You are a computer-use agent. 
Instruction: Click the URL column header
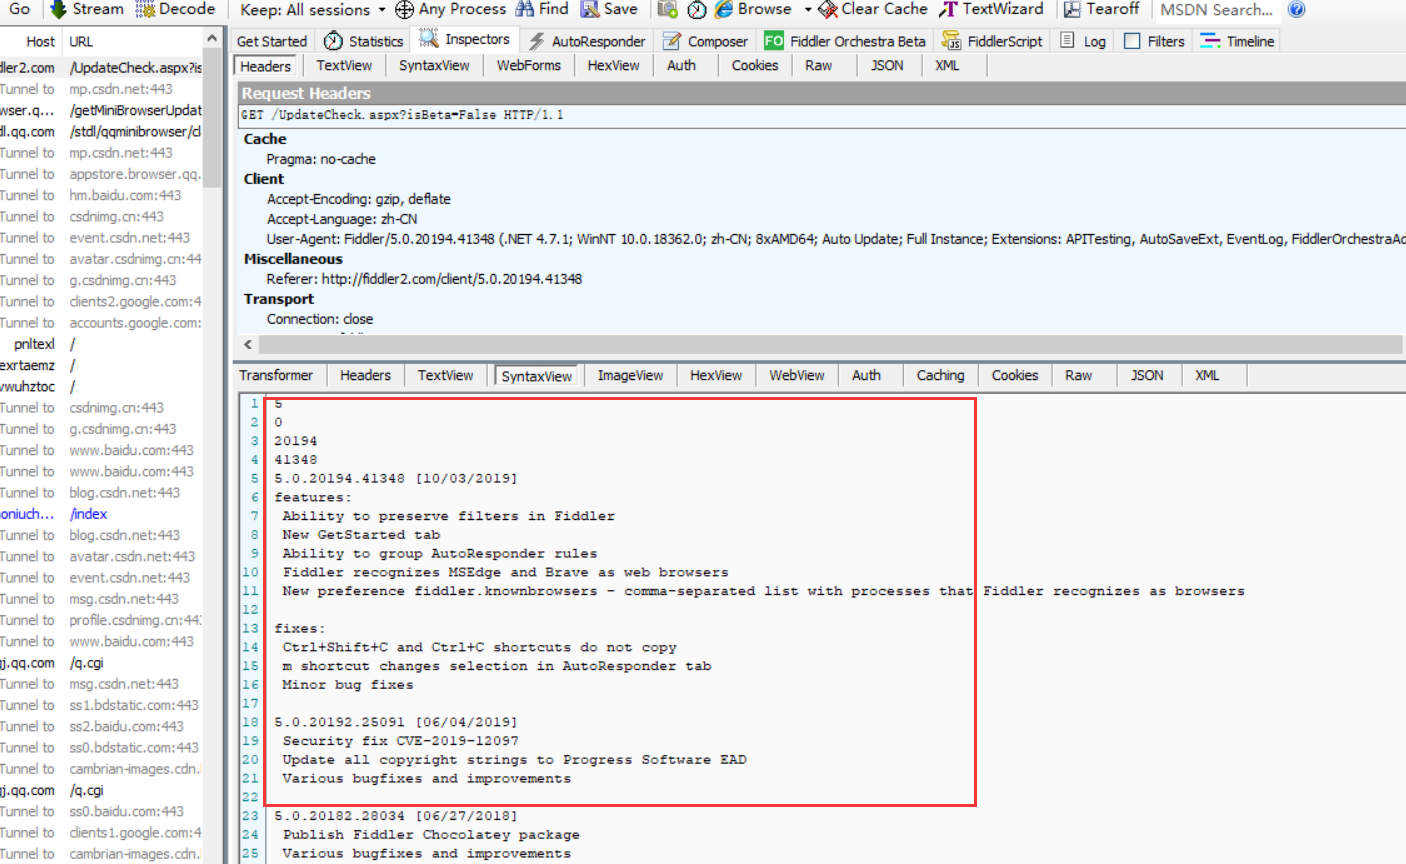132,41
